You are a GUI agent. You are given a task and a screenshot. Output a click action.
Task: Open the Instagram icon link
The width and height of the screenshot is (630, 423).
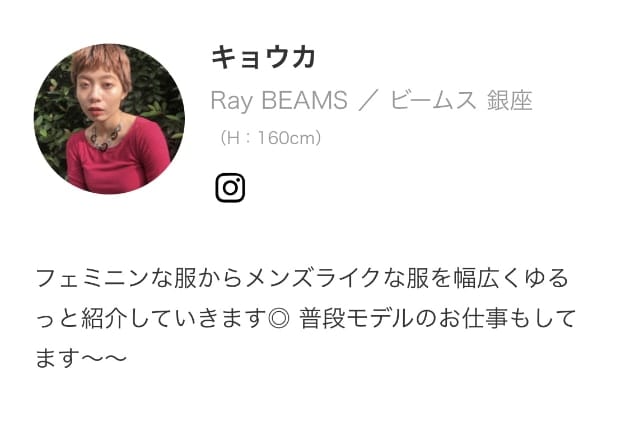tap(230, 188)
